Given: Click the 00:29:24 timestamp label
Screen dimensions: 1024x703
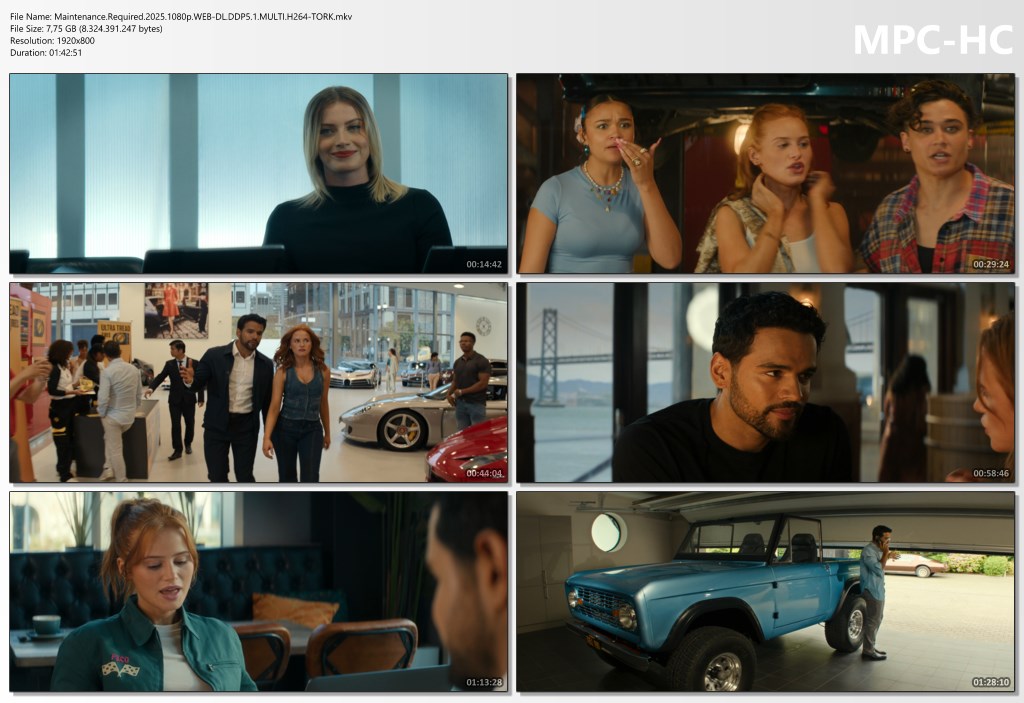Looking at the screenshot, I should coord(991,264).
